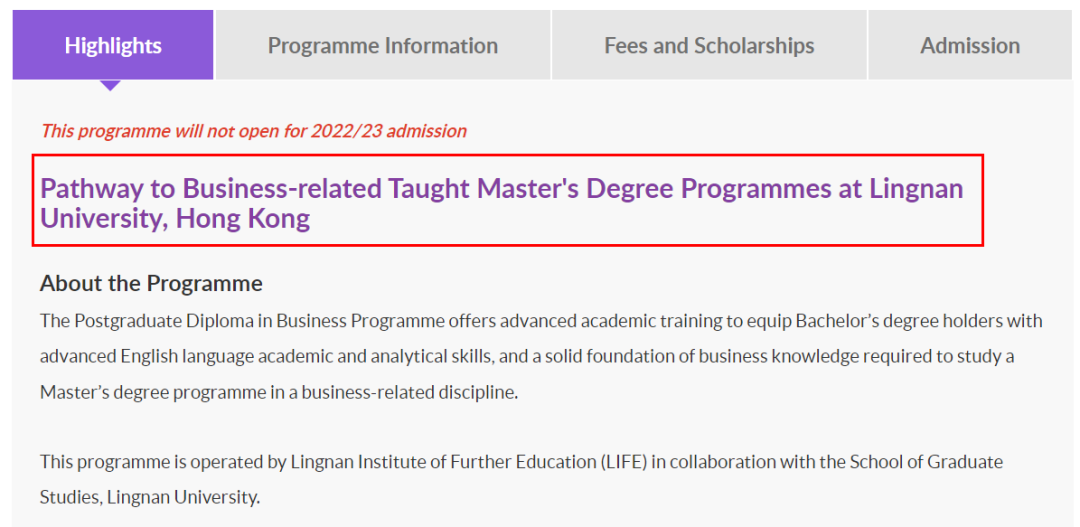
Task: Switch to Fees and Scholarships tab
Action: pos(709,45)
